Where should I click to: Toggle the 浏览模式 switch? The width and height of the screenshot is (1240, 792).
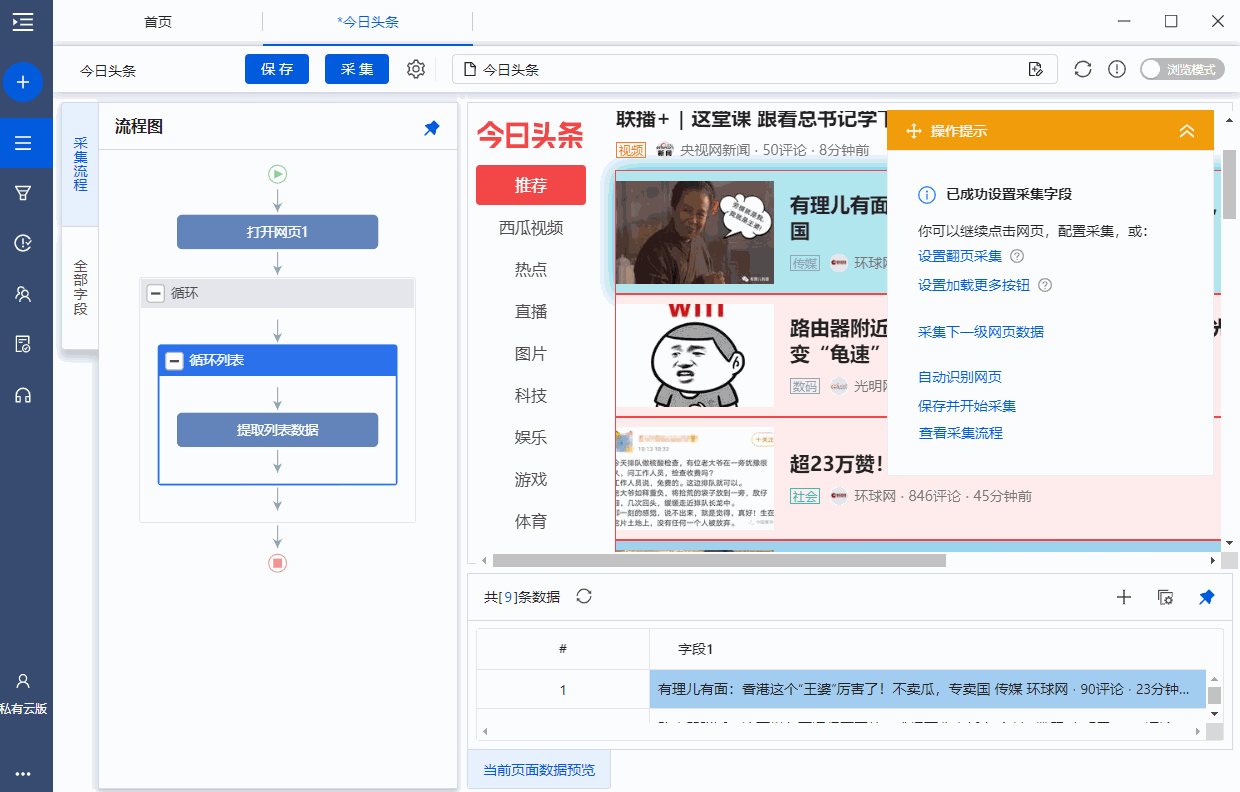tap(1182, 69)
